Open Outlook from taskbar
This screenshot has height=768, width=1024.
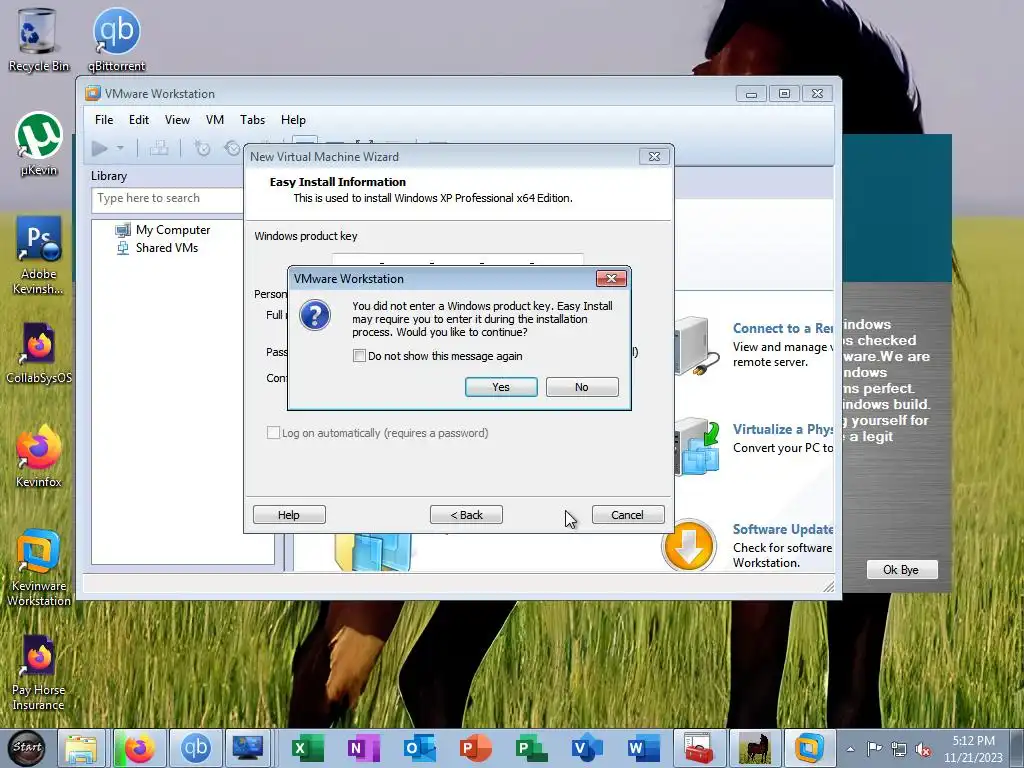click(419, 748)
